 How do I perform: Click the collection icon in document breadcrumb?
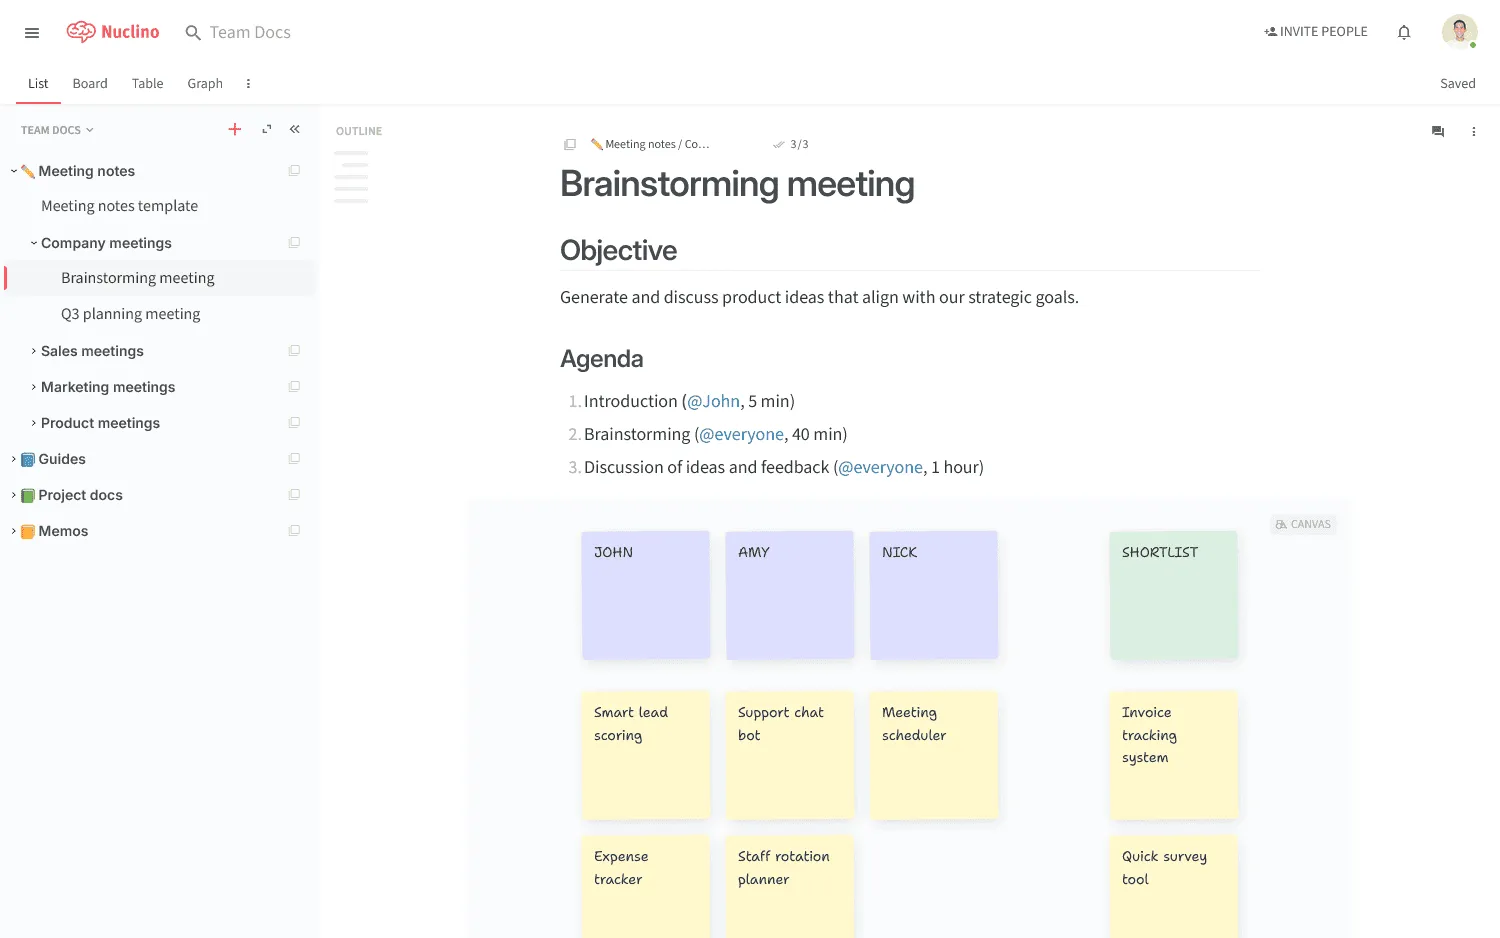(x=570, y=144)
